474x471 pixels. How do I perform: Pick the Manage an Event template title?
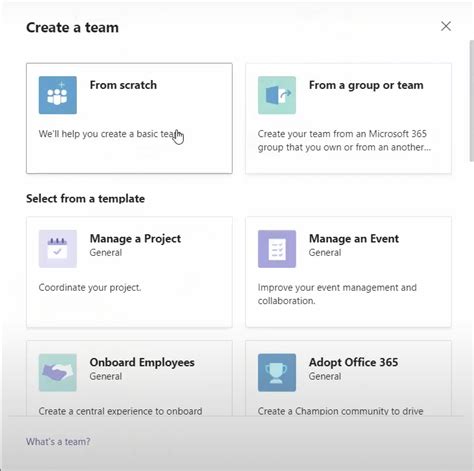tap(354, 239)
